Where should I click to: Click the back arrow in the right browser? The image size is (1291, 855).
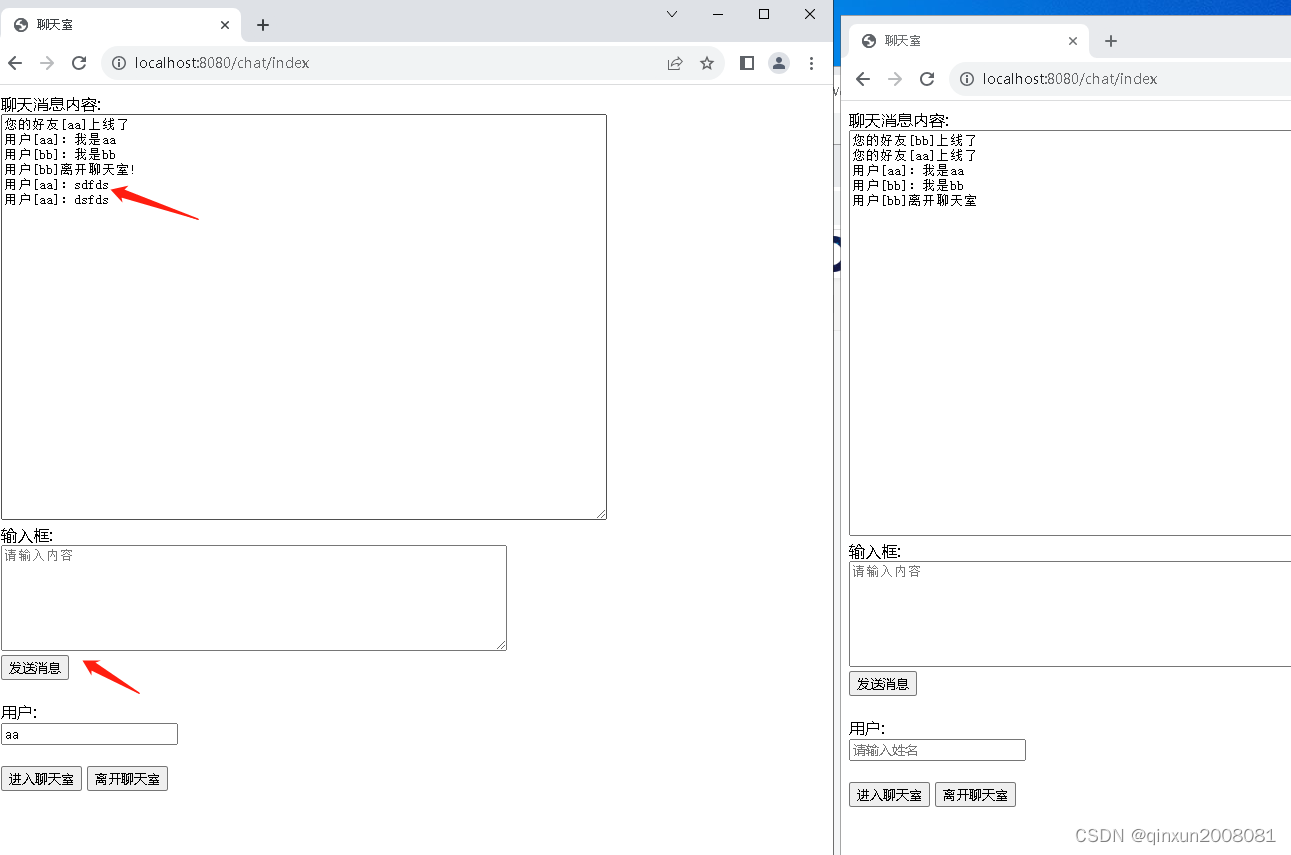click(x=862, y=79)
